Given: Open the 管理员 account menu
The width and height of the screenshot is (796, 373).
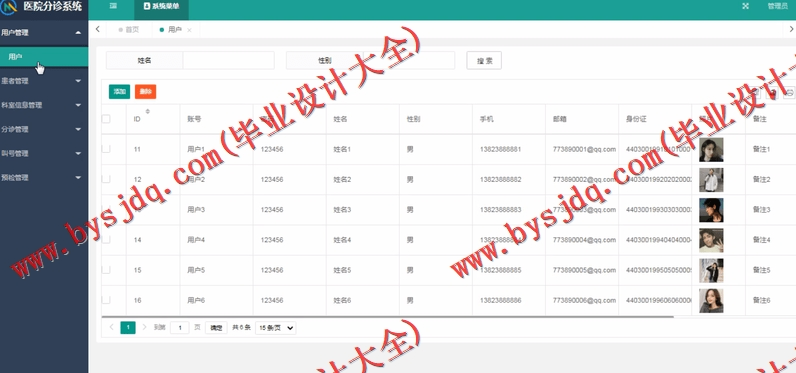Looking at the screenshot, I should [x=777, y=6].
